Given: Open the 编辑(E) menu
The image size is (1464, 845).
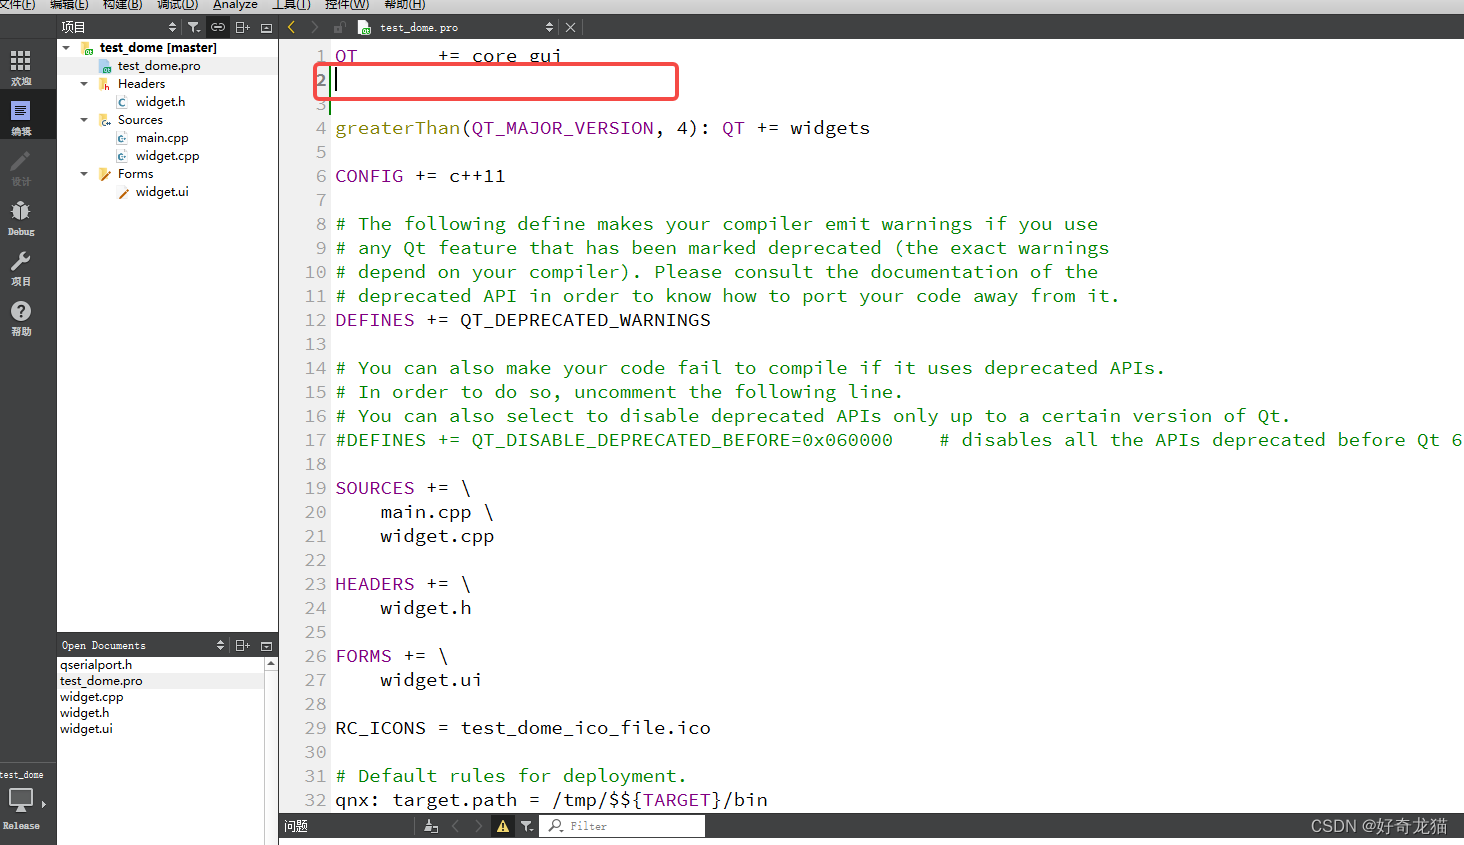Looking at the screenshot, I should coord(69,5).
